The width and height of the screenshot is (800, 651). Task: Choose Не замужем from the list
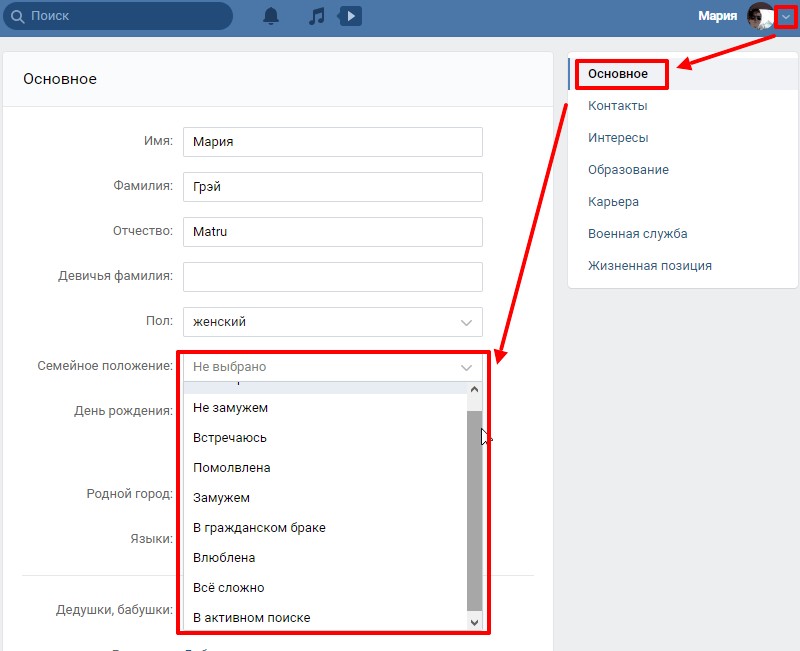(x=325, y=408)
